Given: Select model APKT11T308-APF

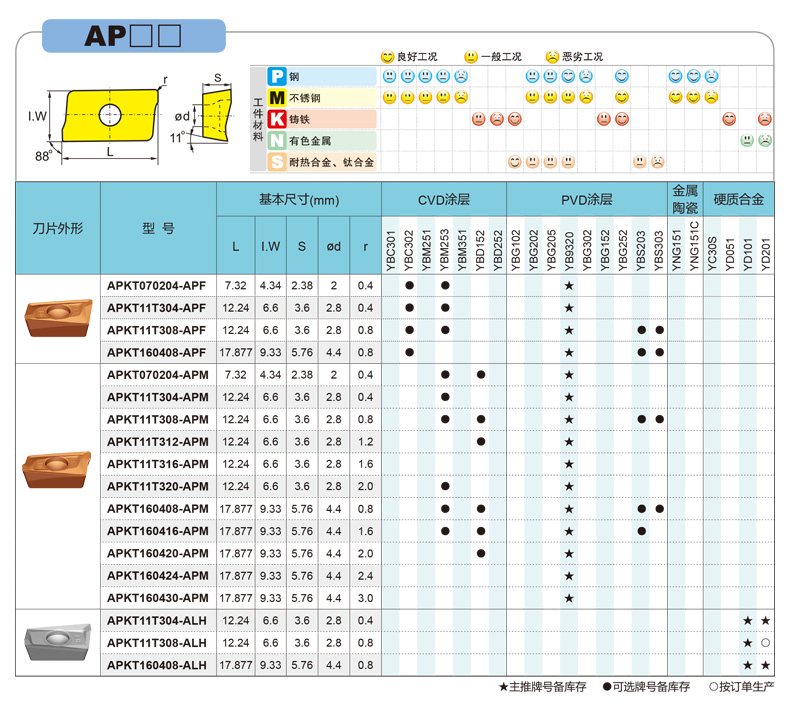Looking at the screenshot, I should tap(157, 330).
